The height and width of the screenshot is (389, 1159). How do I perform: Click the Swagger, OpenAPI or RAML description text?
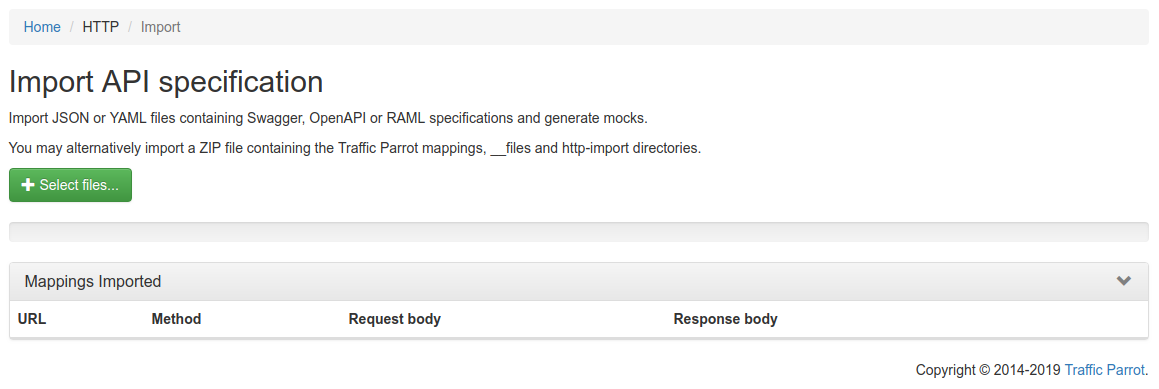tap(328, 118)
